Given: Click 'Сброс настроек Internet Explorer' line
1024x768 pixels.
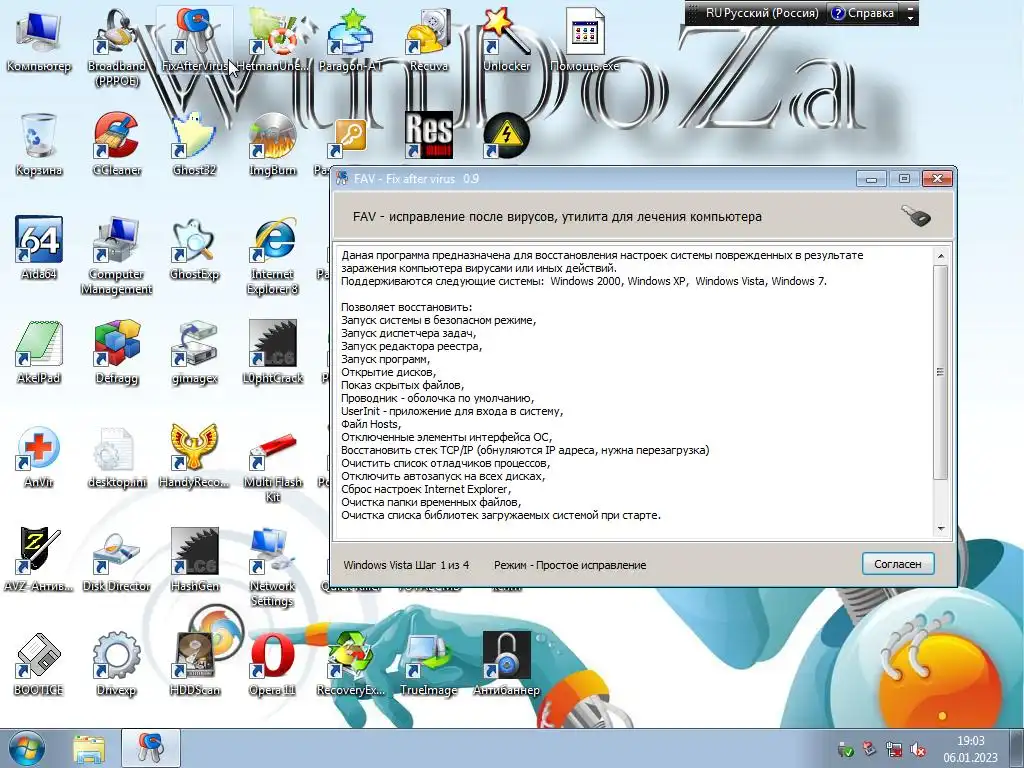Looking at the screenshot, I should (426, 489).
